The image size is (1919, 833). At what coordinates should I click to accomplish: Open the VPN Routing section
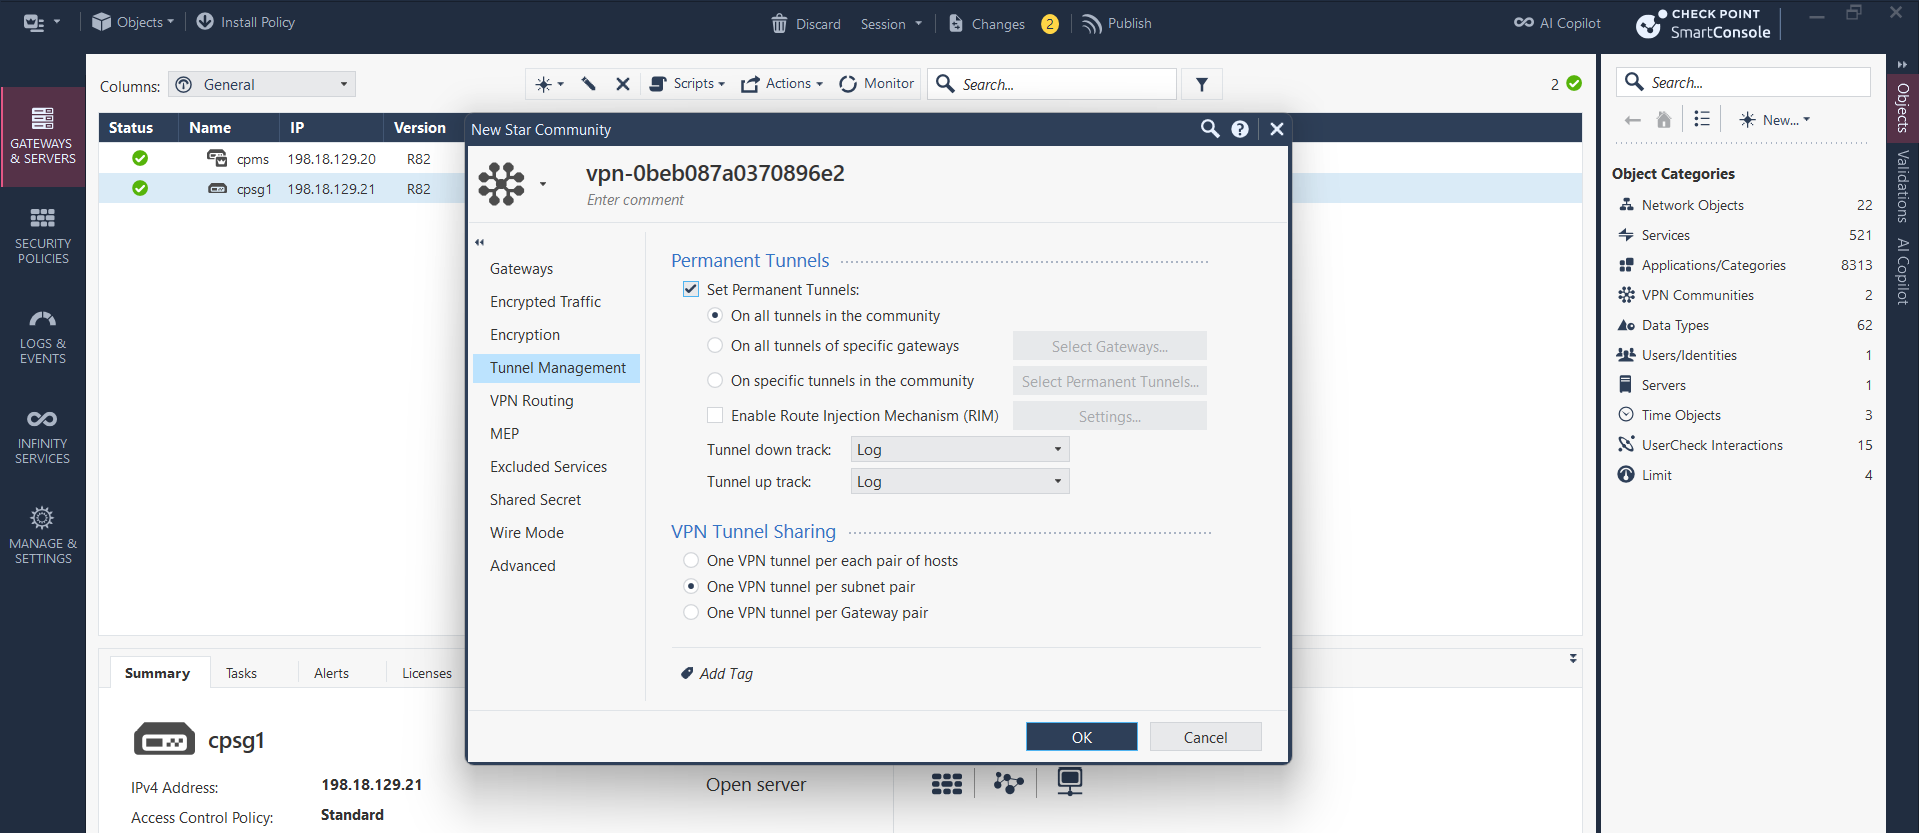[532, 401]
